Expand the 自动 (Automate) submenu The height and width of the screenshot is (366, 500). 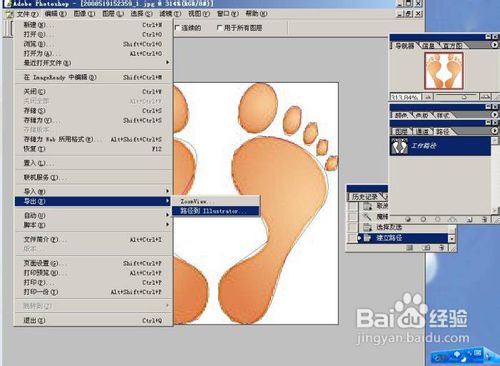93,215
